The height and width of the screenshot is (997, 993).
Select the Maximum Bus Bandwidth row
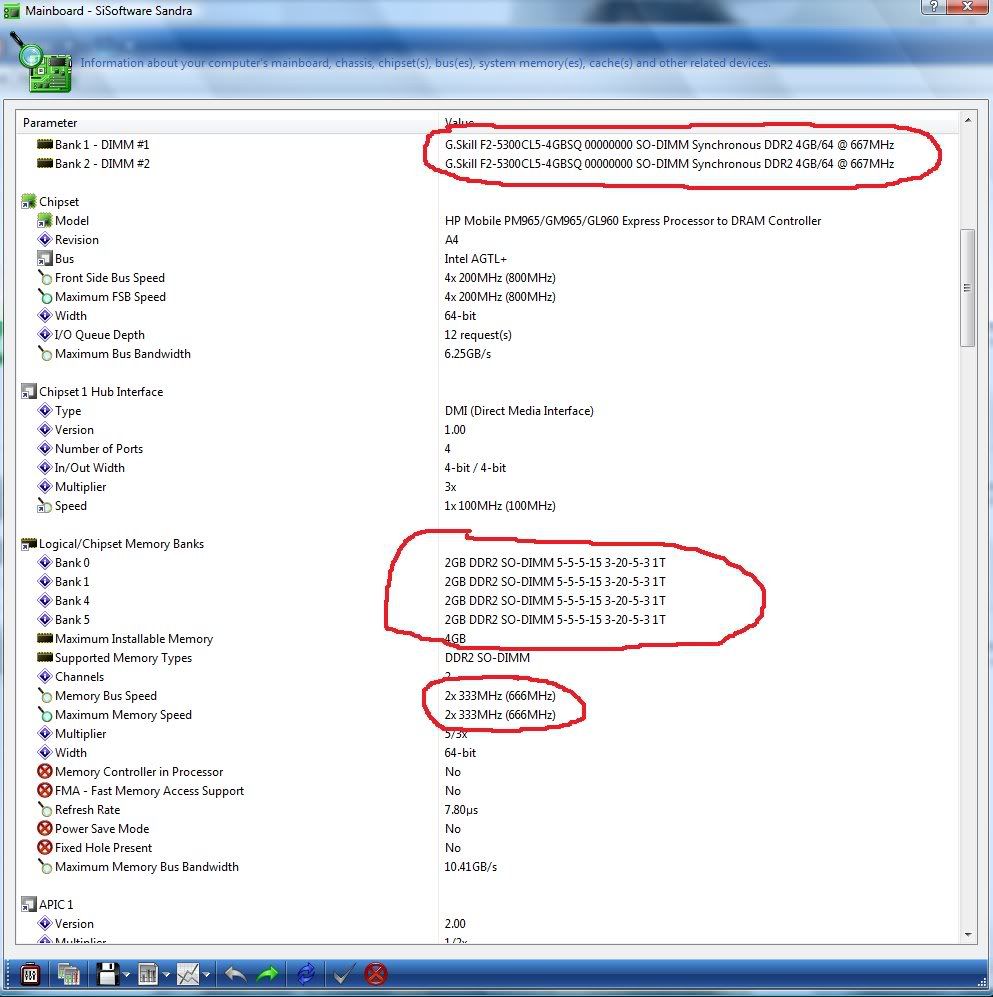click(x=486, y=354)
